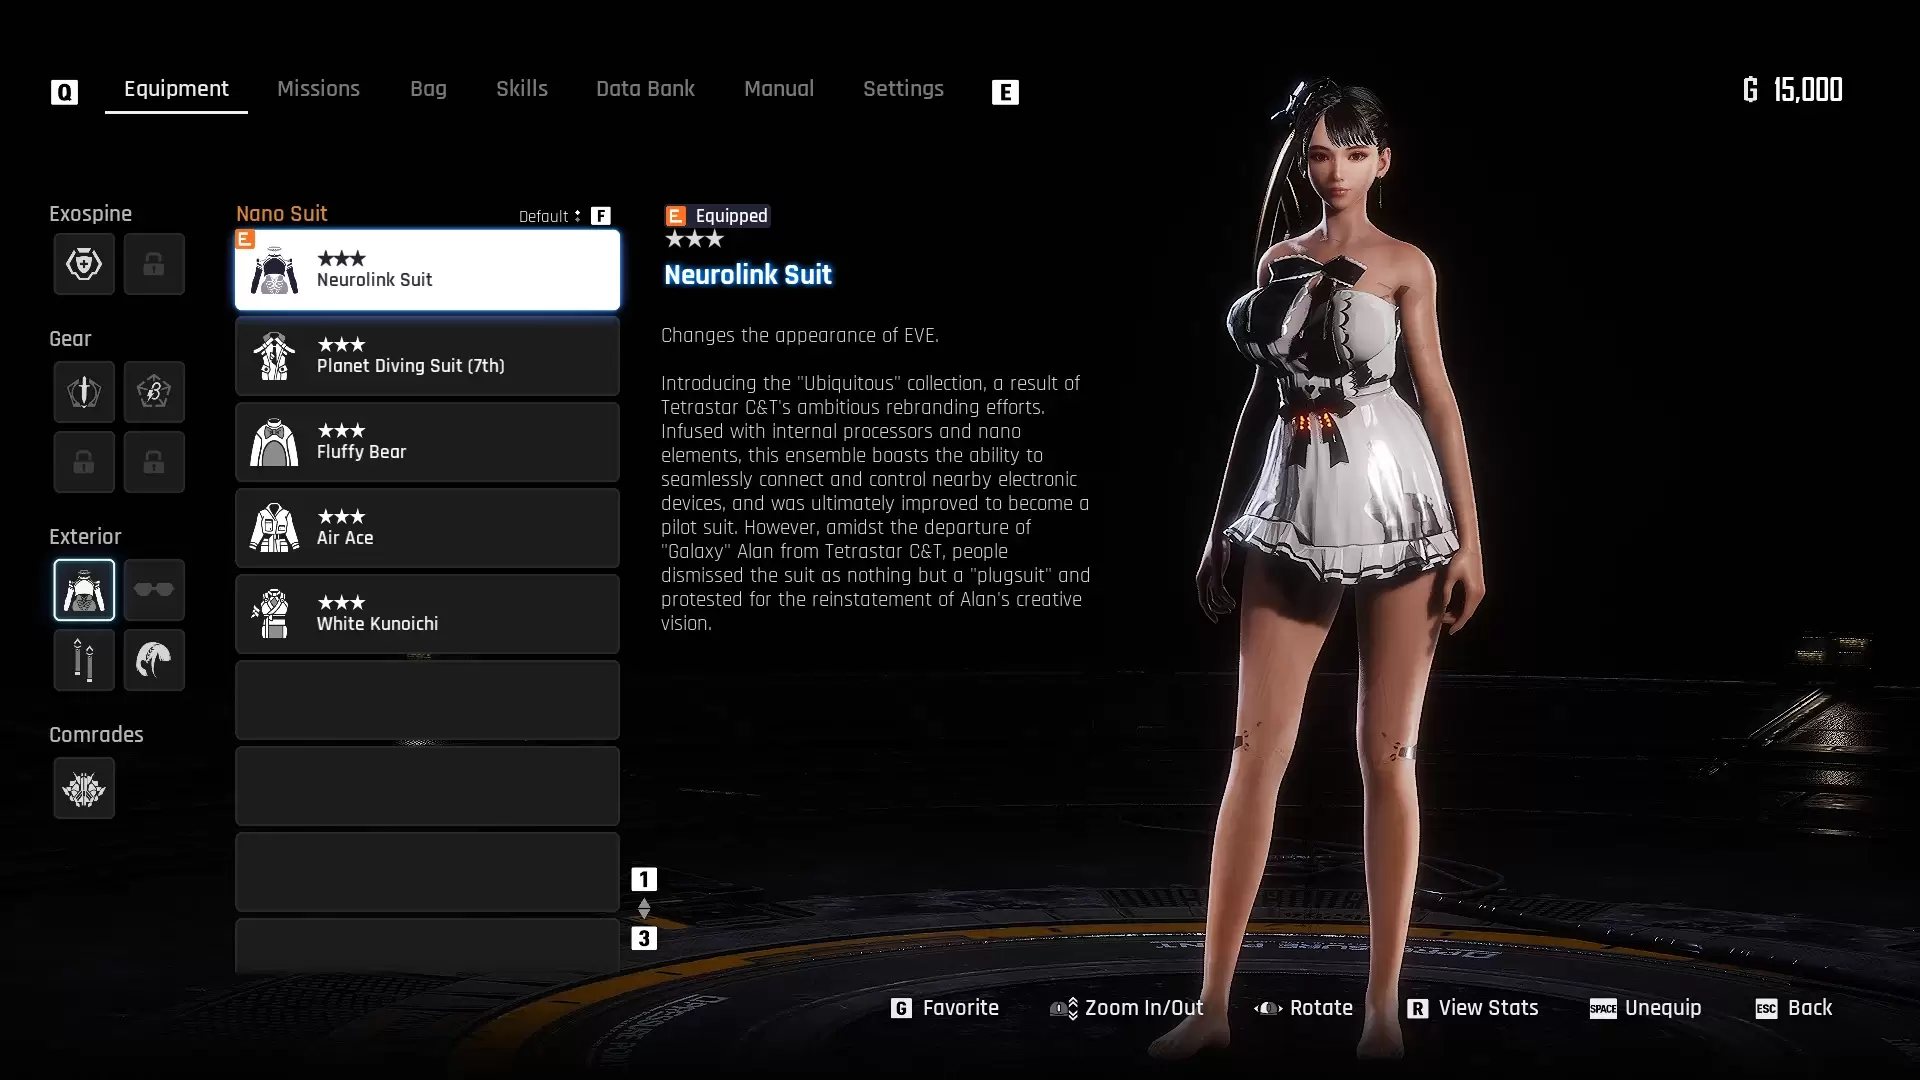The height and width of the screenshot is (1080, 1920).
Task: Select the hair accessory slot
Action: (x=154, y=660)
